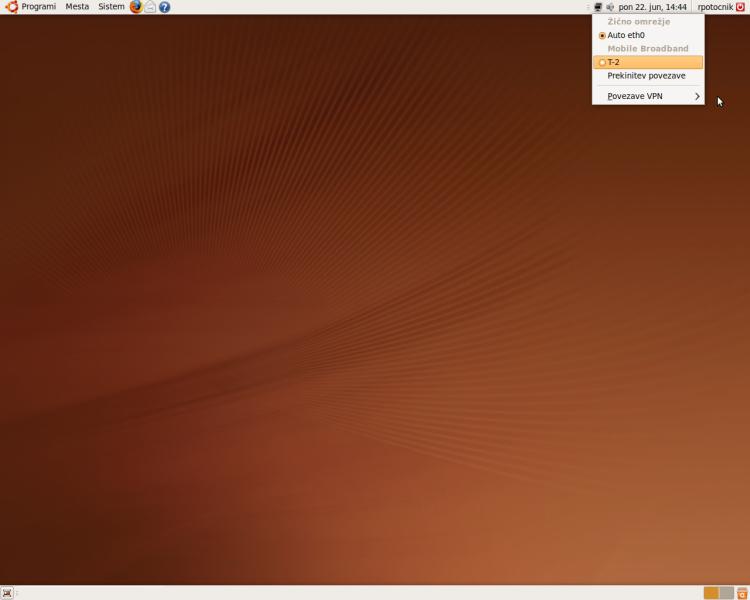The image size is (750, 600).
Task: Open the Mesta places menu
Action: click(77, 7)
